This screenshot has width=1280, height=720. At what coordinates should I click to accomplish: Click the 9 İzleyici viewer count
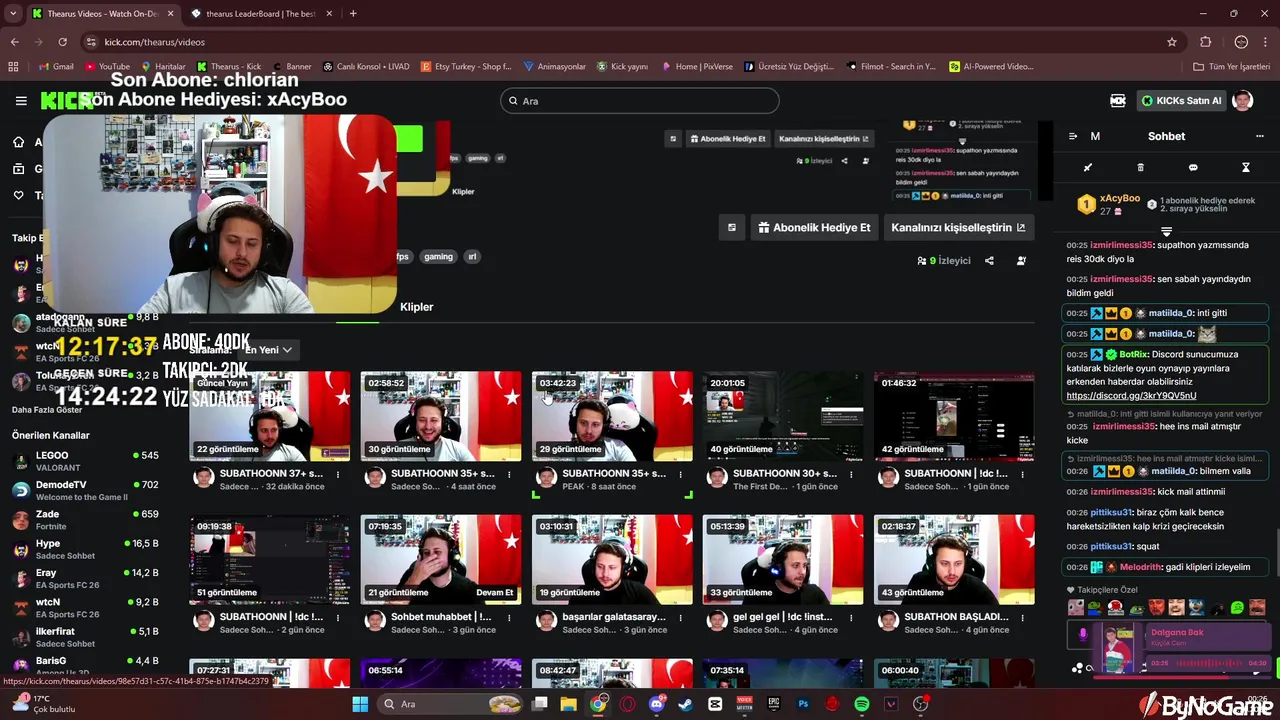click(x=944, y=260)
